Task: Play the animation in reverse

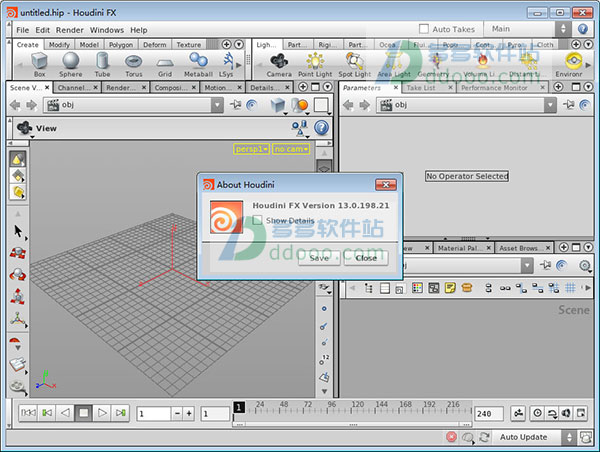Action: pyautogui.click(x=65, y=413)
